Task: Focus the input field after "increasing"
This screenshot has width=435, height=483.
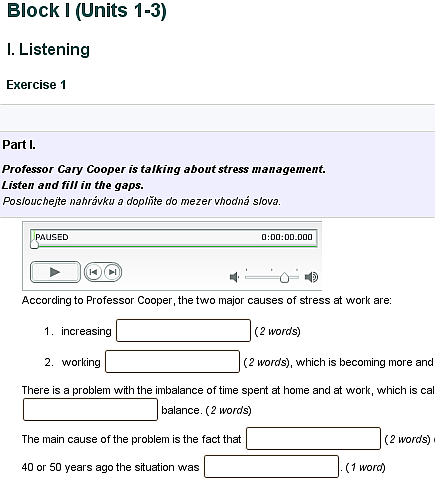Action: point(183,330)
